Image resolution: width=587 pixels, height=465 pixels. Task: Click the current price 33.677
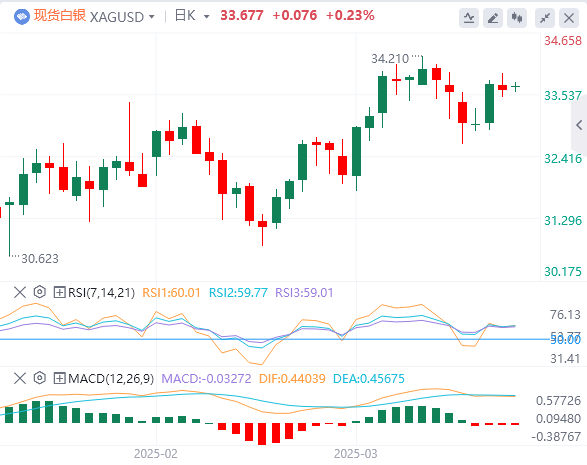coord(242,16)
